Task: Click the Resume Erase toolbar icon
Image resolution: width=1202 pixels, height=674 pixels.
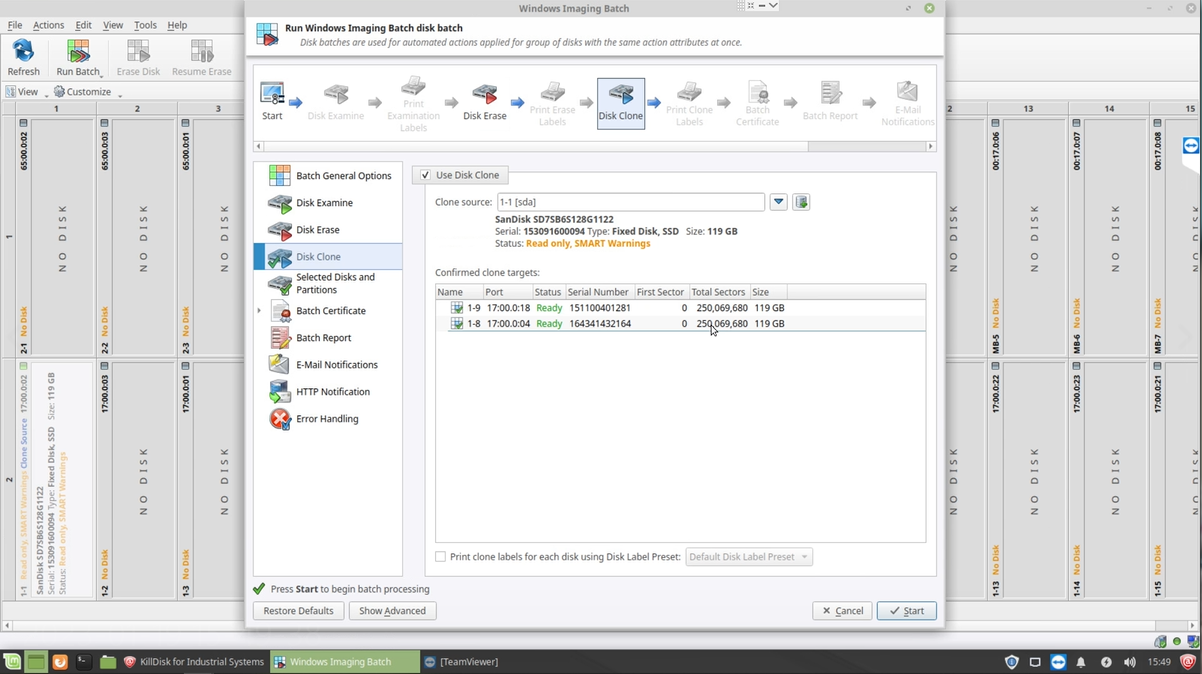Action: pos(201,58)
